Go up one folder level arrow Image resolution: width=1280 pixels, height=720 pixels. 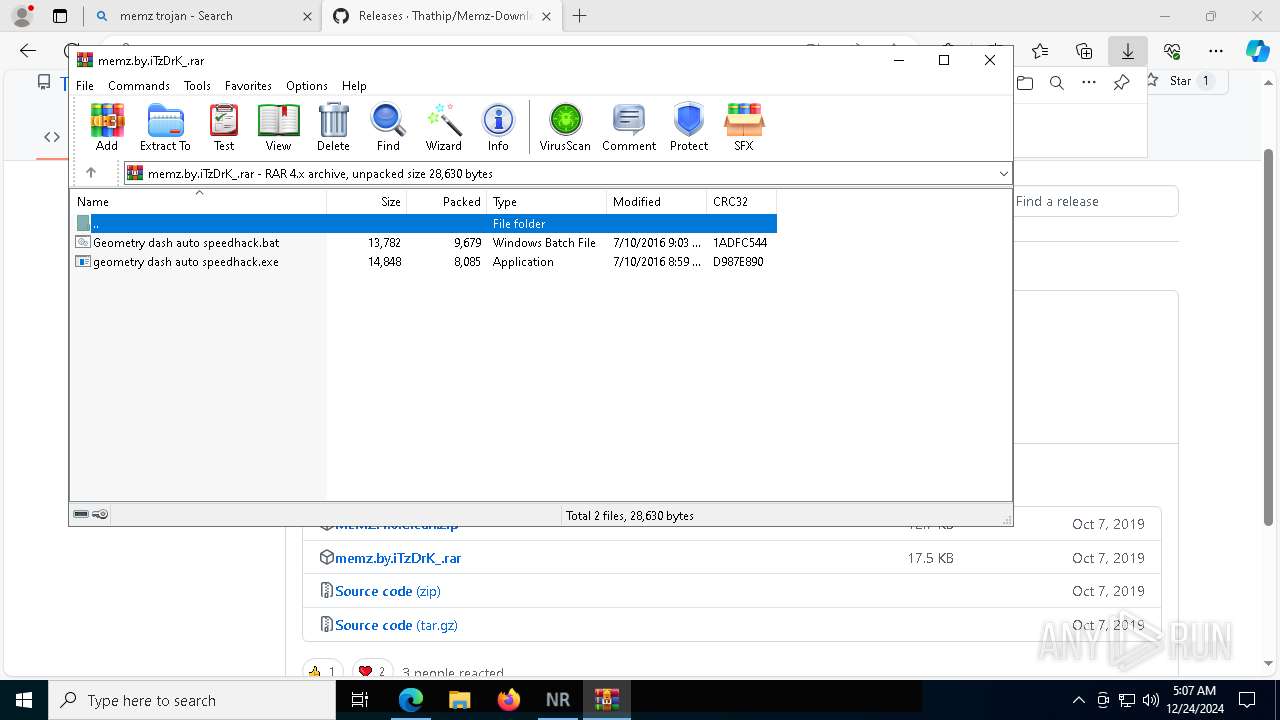[90, 173]
